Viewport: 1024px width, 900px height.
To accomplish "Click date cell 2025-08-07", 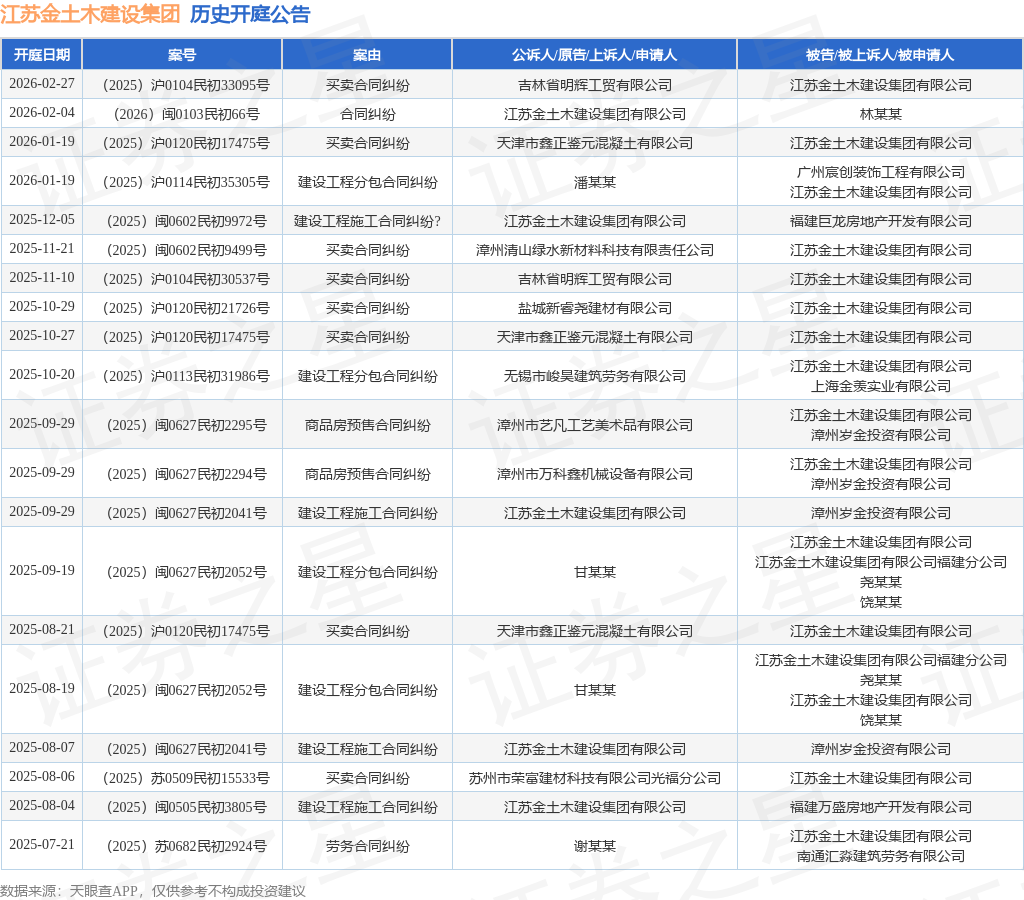I will 42,747.
